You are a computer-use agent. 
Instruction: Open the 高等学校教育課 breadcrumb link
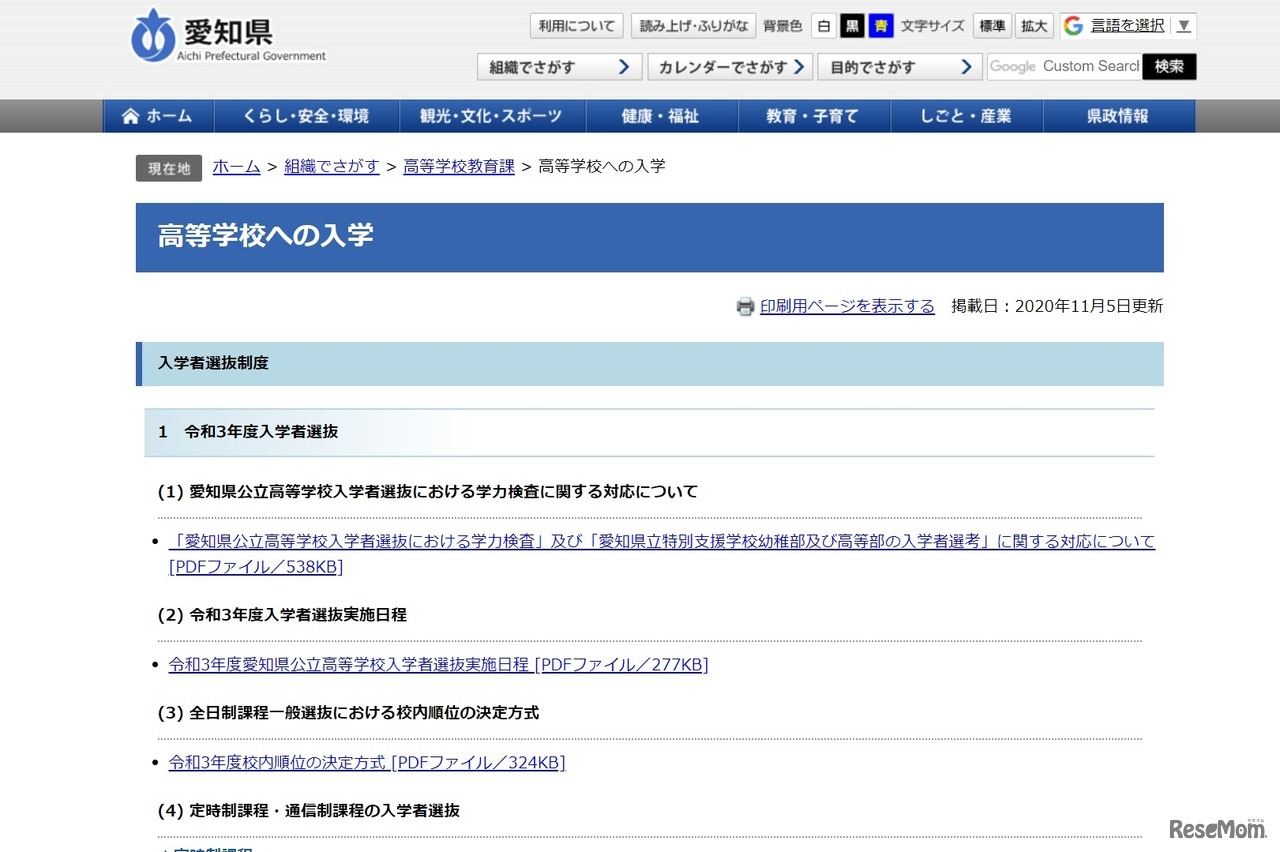point(458,166)
